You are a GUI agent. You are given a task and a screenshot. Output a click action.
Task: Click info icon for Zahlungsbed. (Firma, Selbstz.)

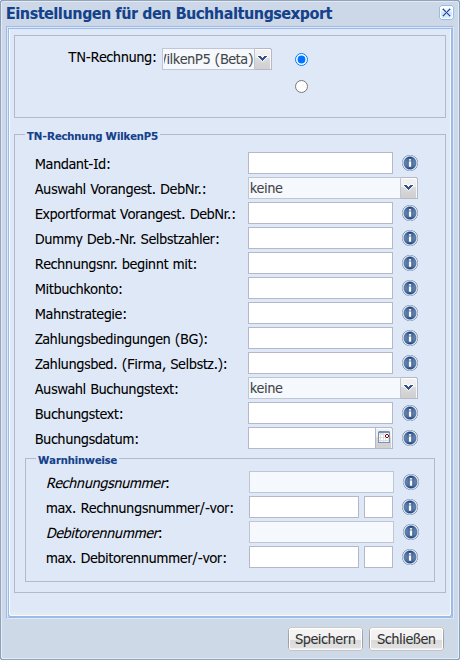coord(410,363)
